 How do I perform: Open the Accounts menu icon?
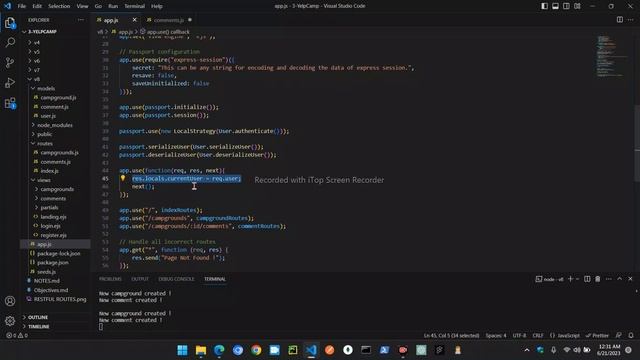click(x=10, y=301)
